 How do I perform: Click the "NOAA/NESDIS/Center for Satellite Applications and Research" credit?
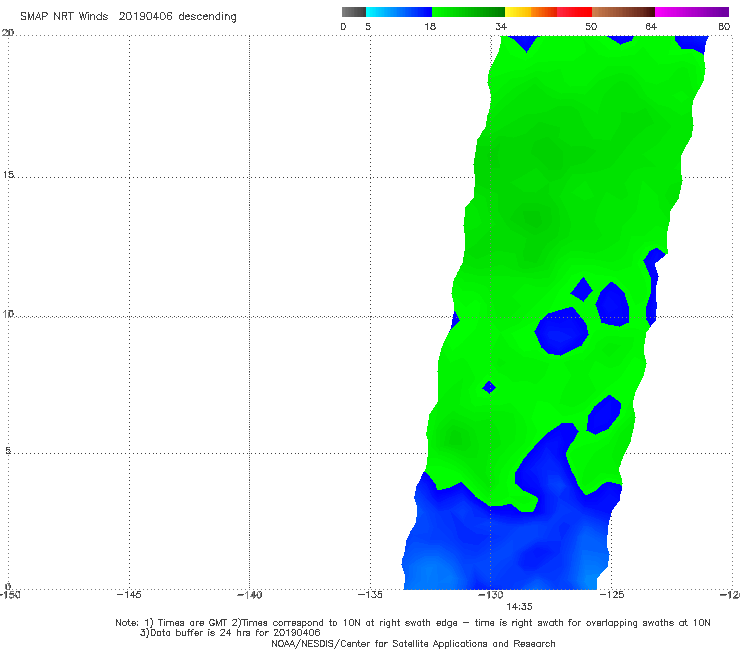pyautogui.click(x=413, y=644)
